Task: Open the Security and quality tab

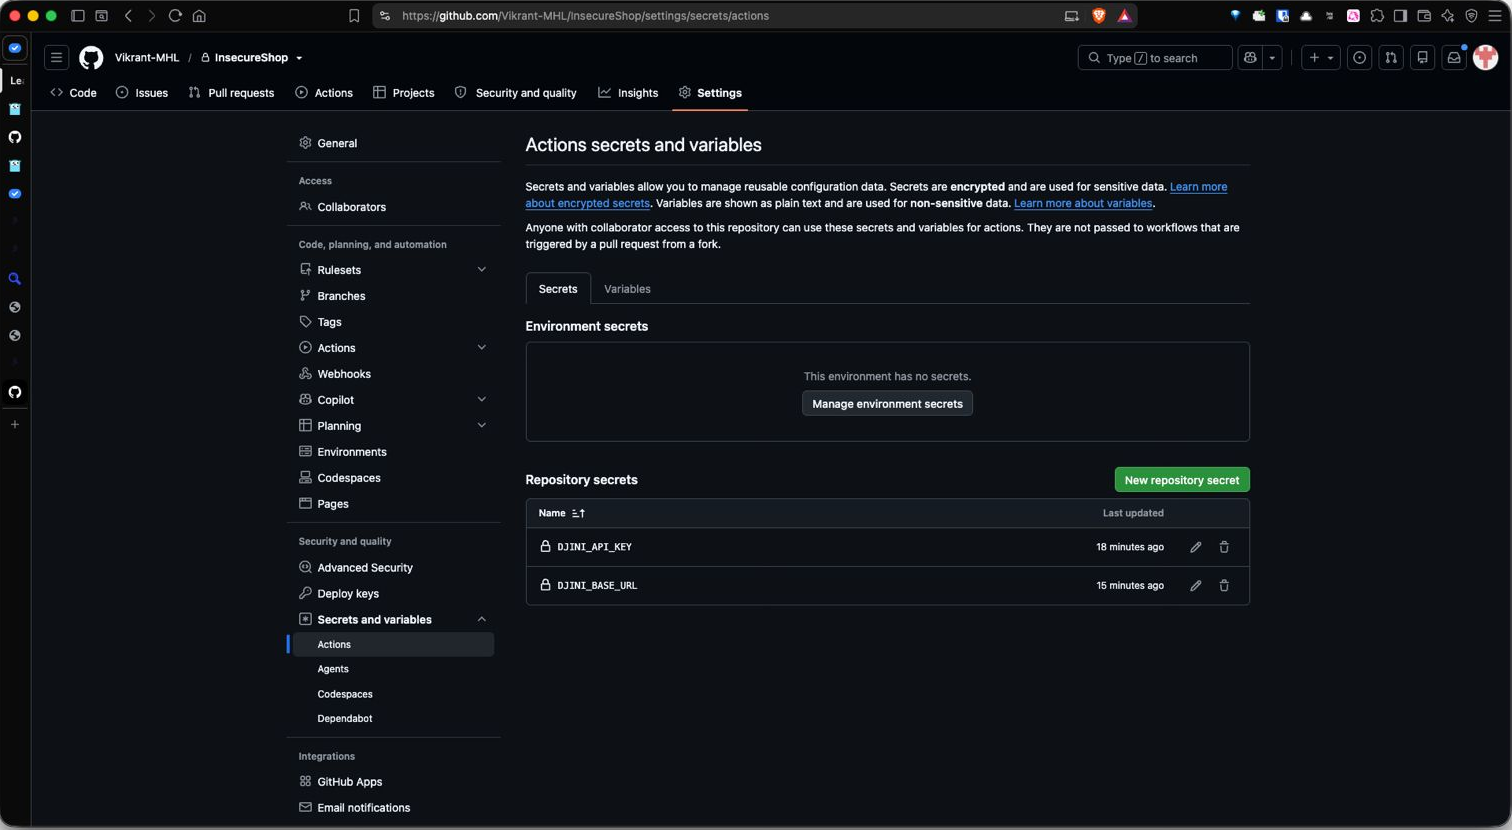Action: pyautogui.click(x=516, y=93)
